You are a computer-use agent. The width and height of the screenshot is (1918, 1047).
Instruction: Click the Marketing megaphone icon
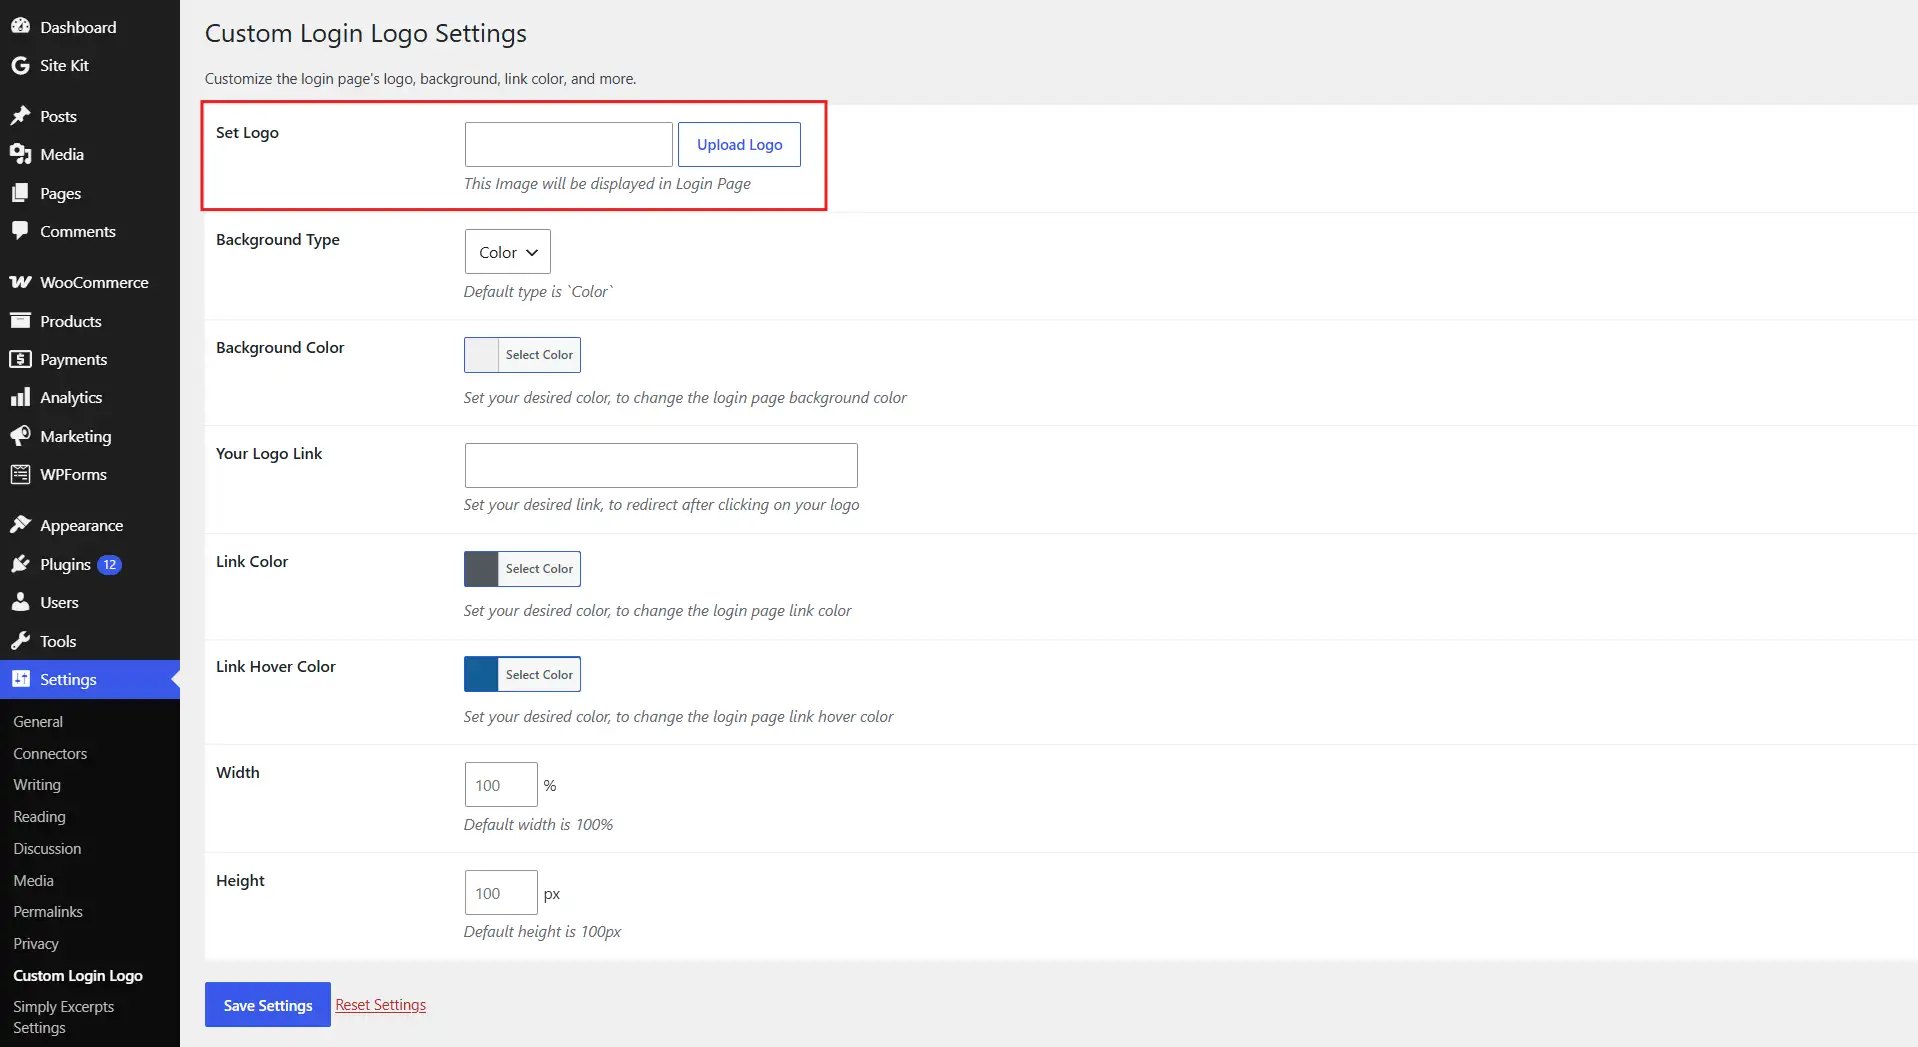coord(20,436)
